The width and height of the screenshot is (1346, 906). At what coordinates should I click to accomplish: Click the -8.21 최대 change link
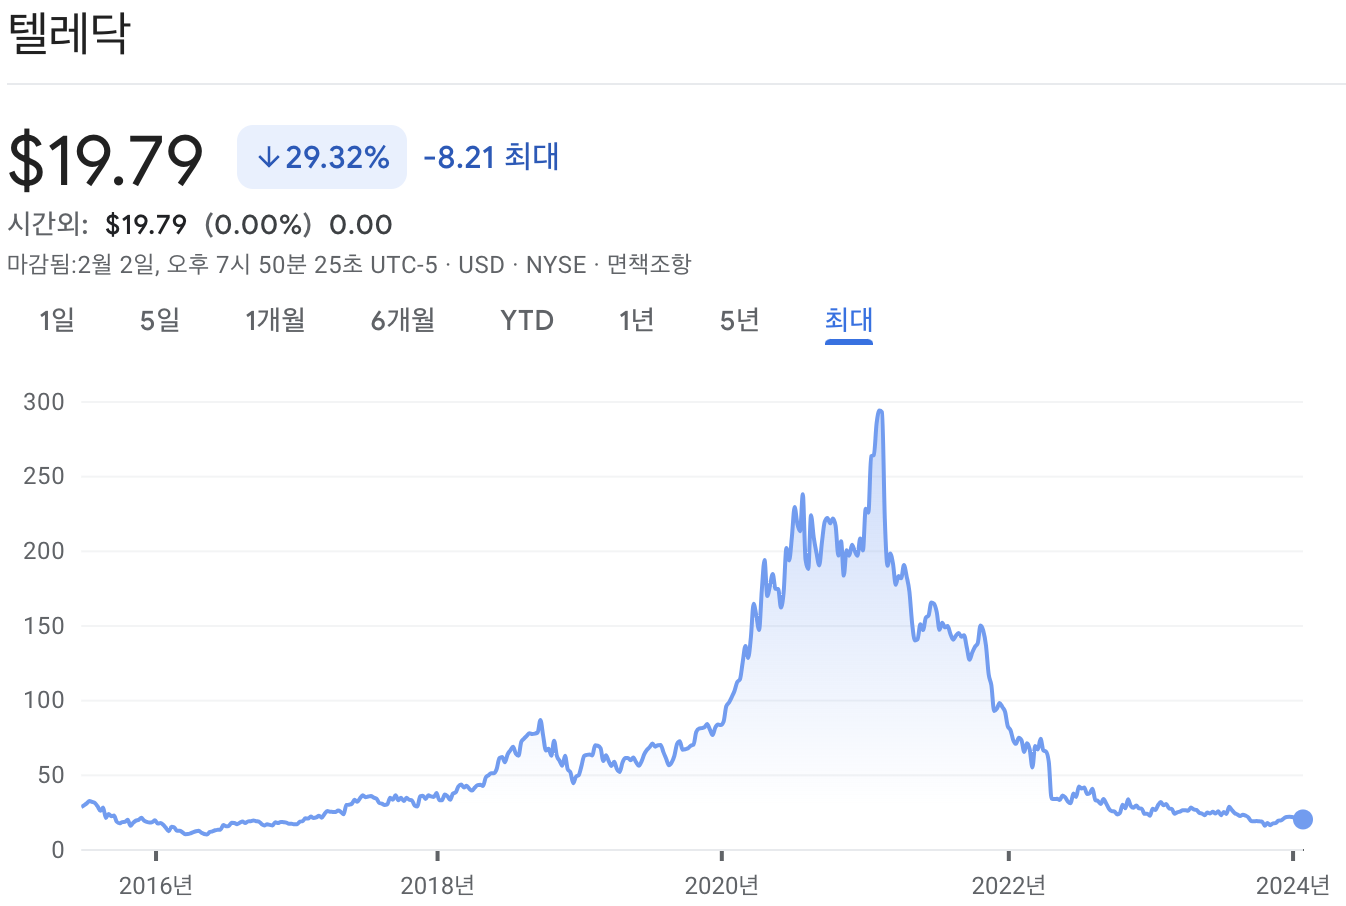coord(489,156)
